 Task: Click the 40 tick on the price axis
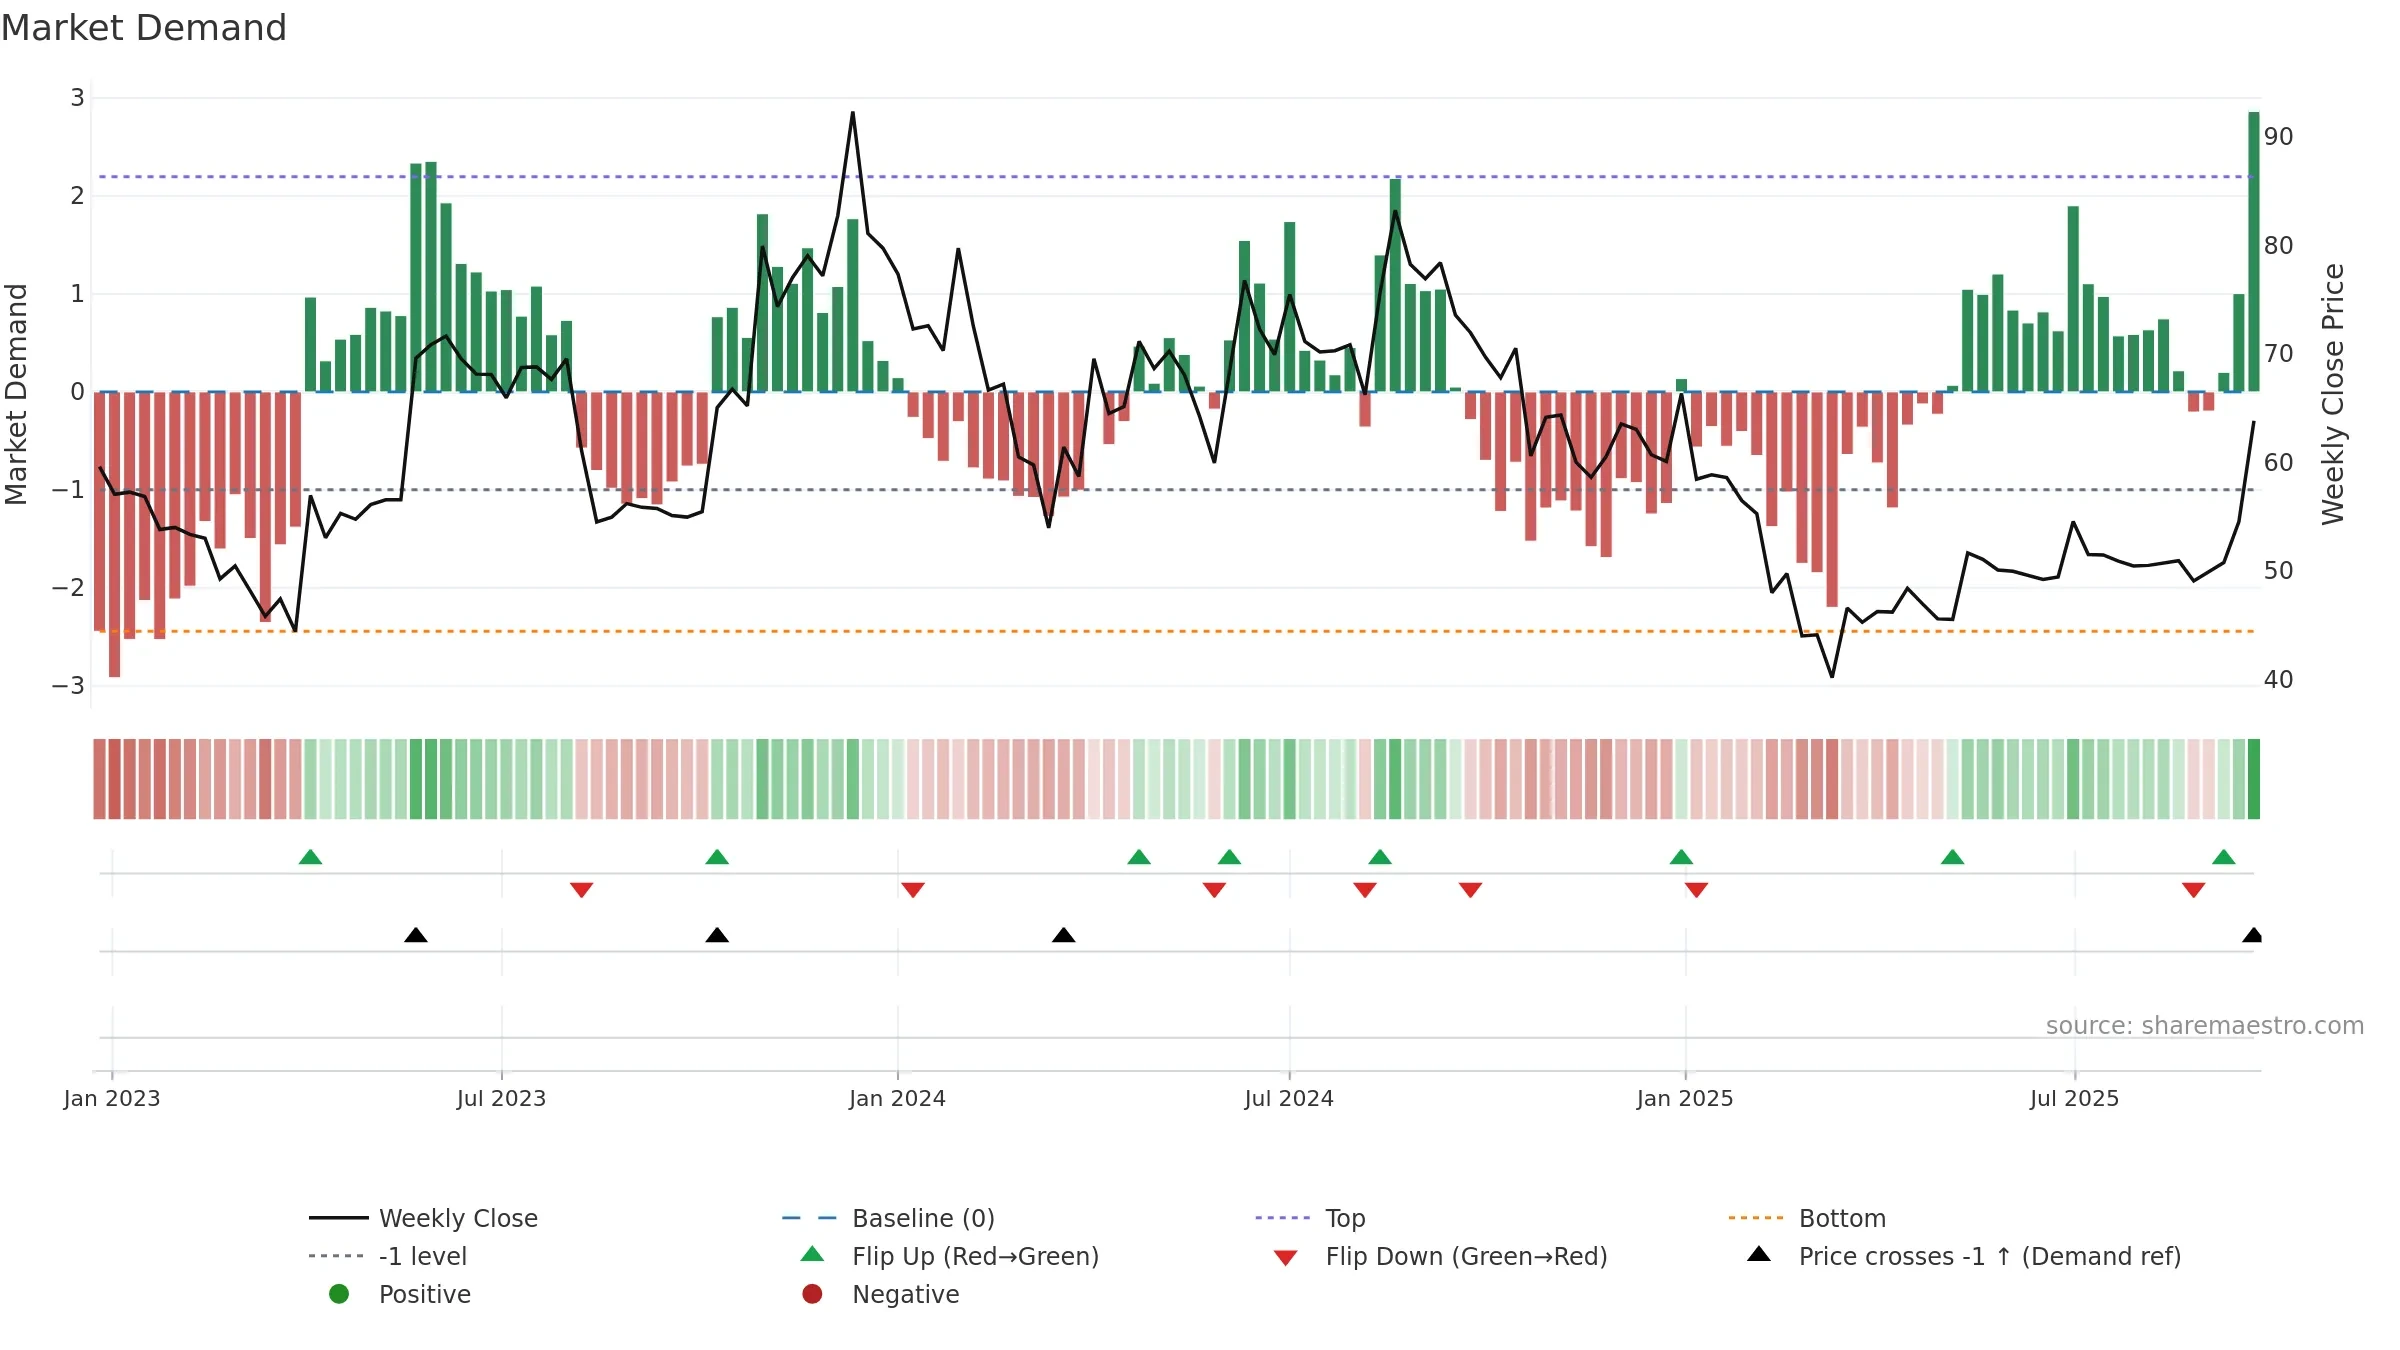coord(2279,680)
